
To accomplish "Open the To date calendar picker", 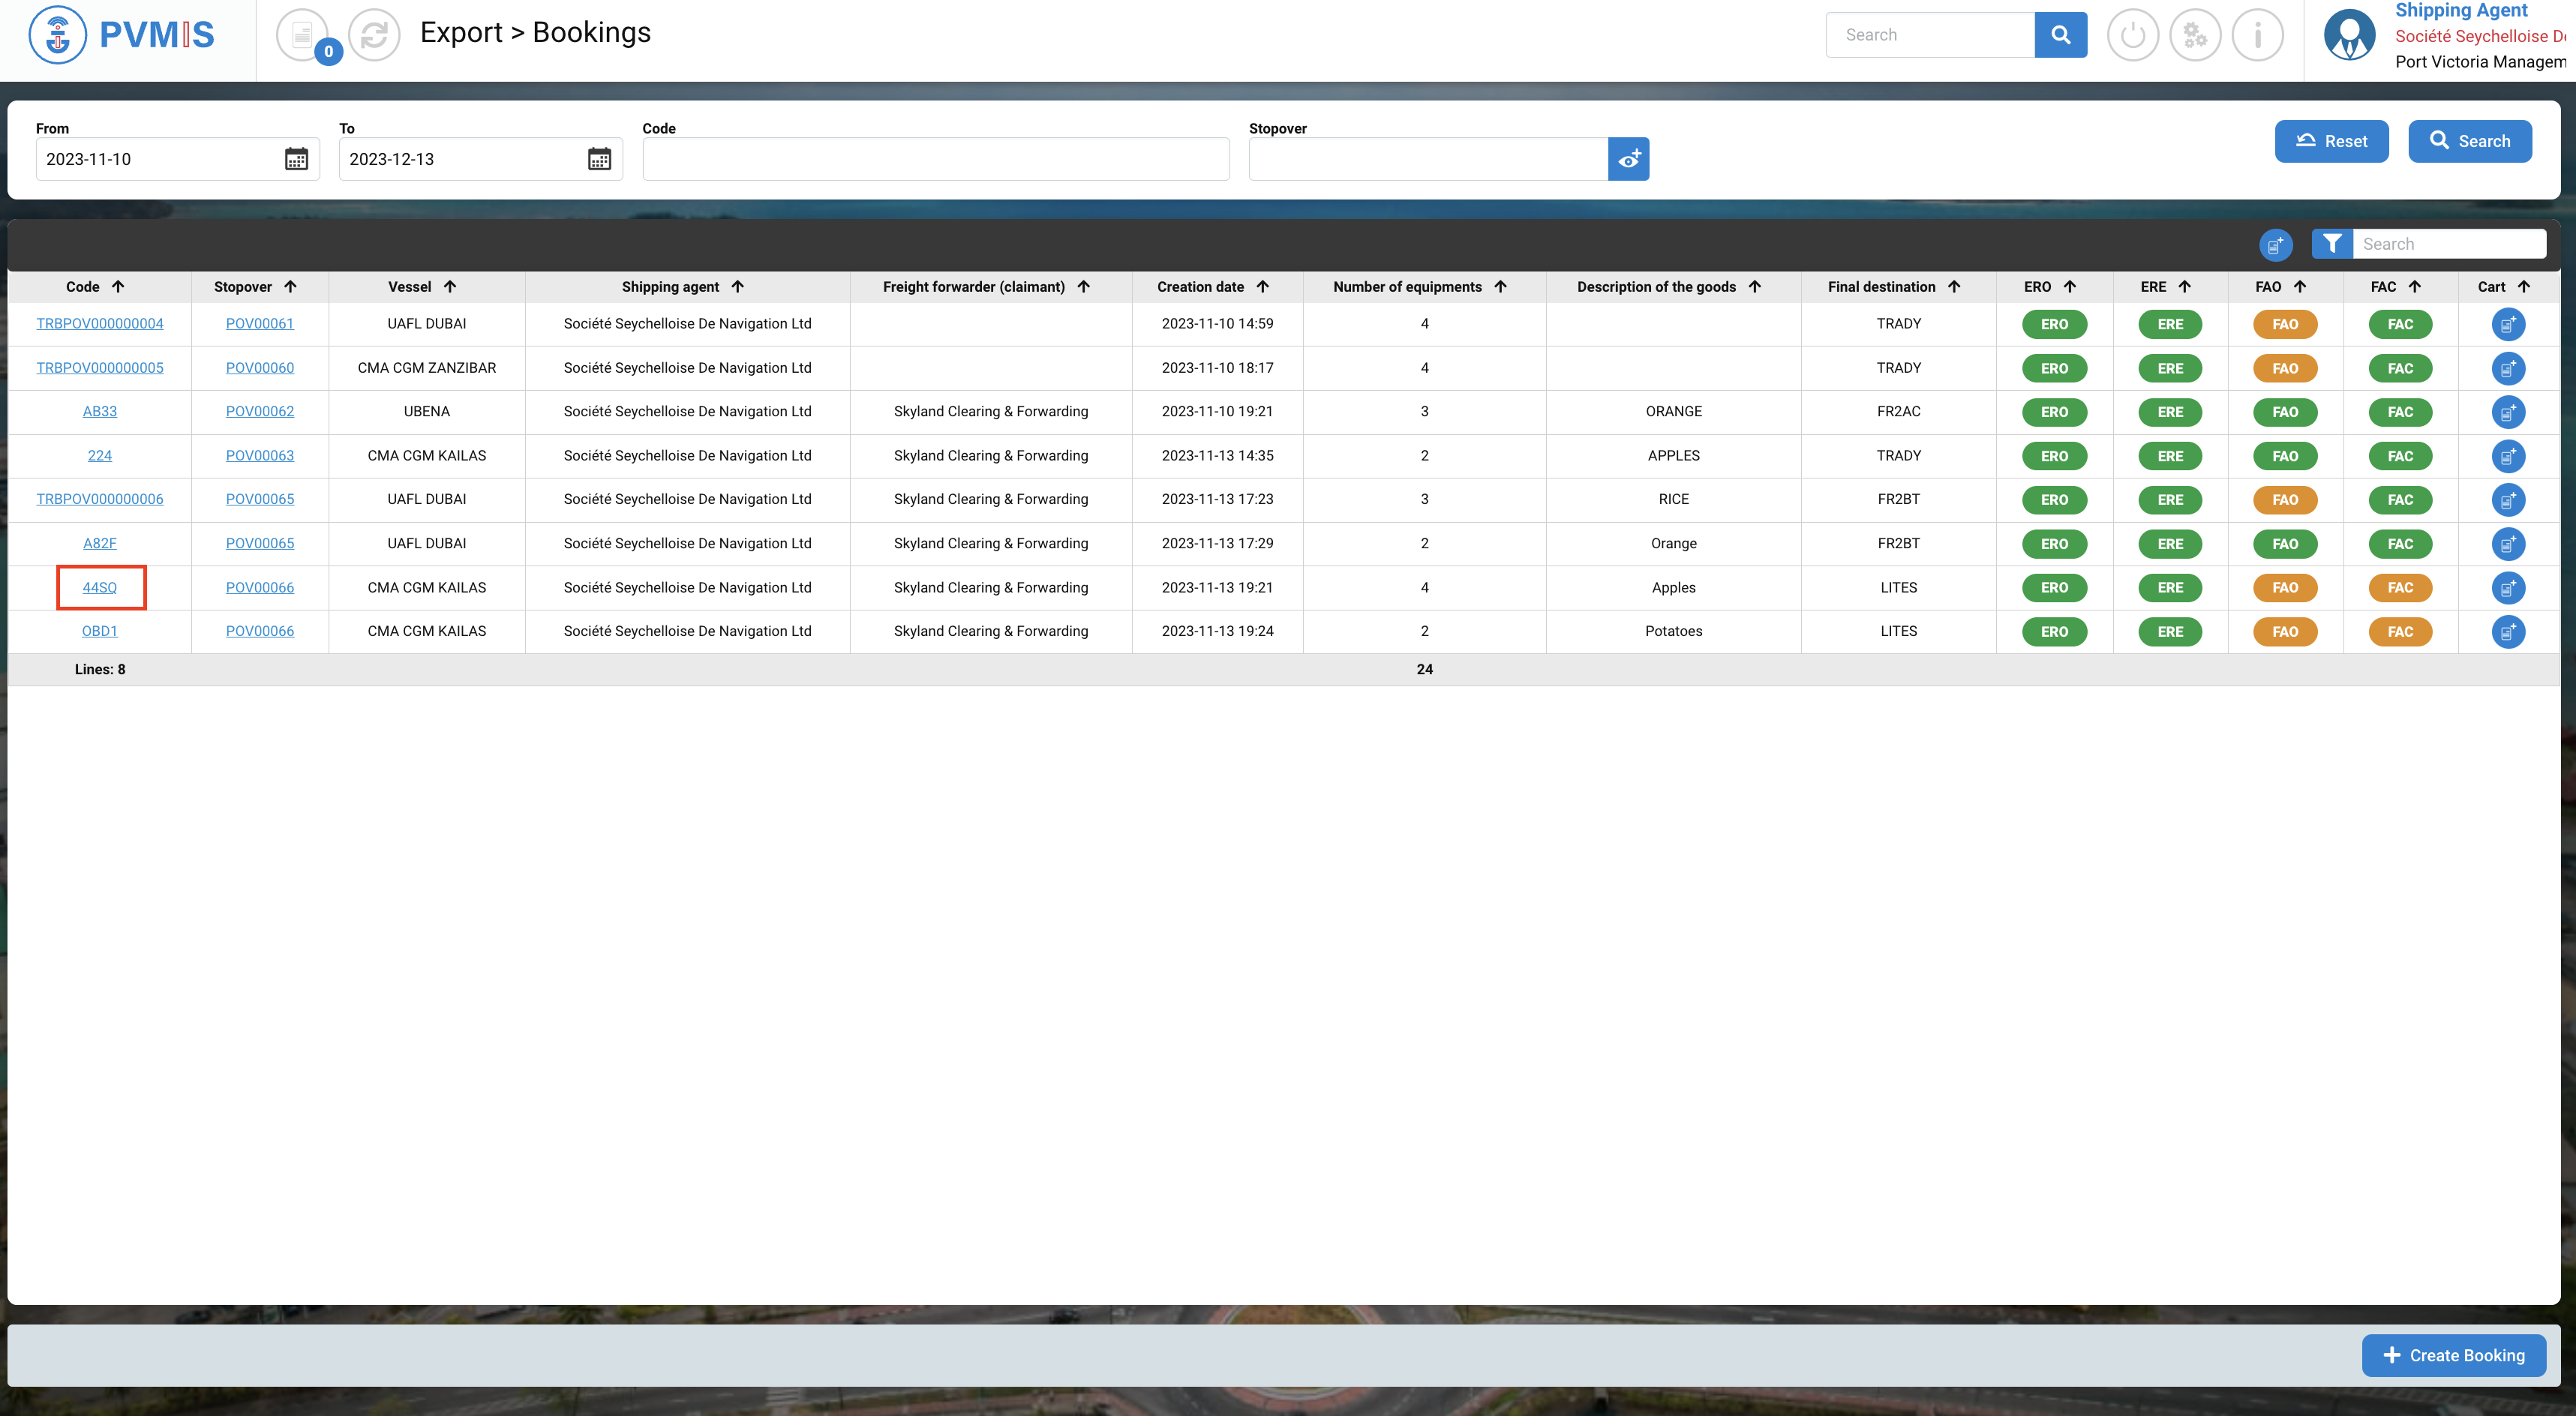I will pyautogui.click(x=599, y=159).
